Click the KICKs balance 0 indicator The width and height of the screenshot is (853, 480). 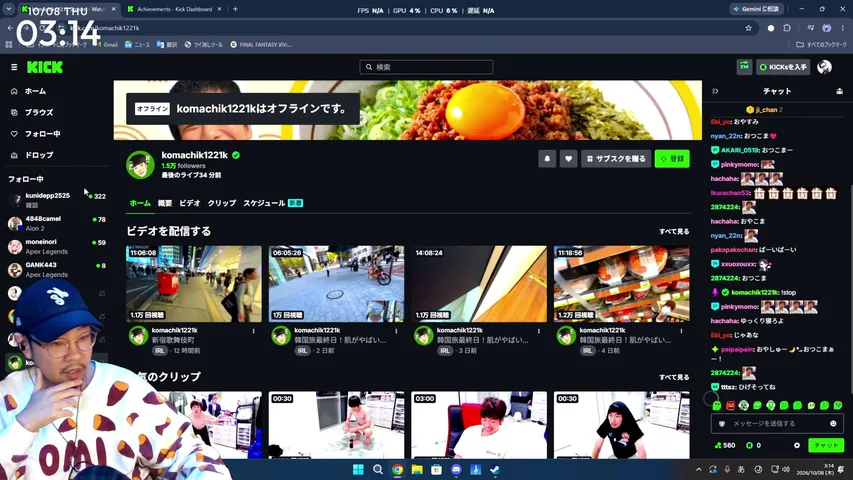pyautogui.click(x=753, y=445)
